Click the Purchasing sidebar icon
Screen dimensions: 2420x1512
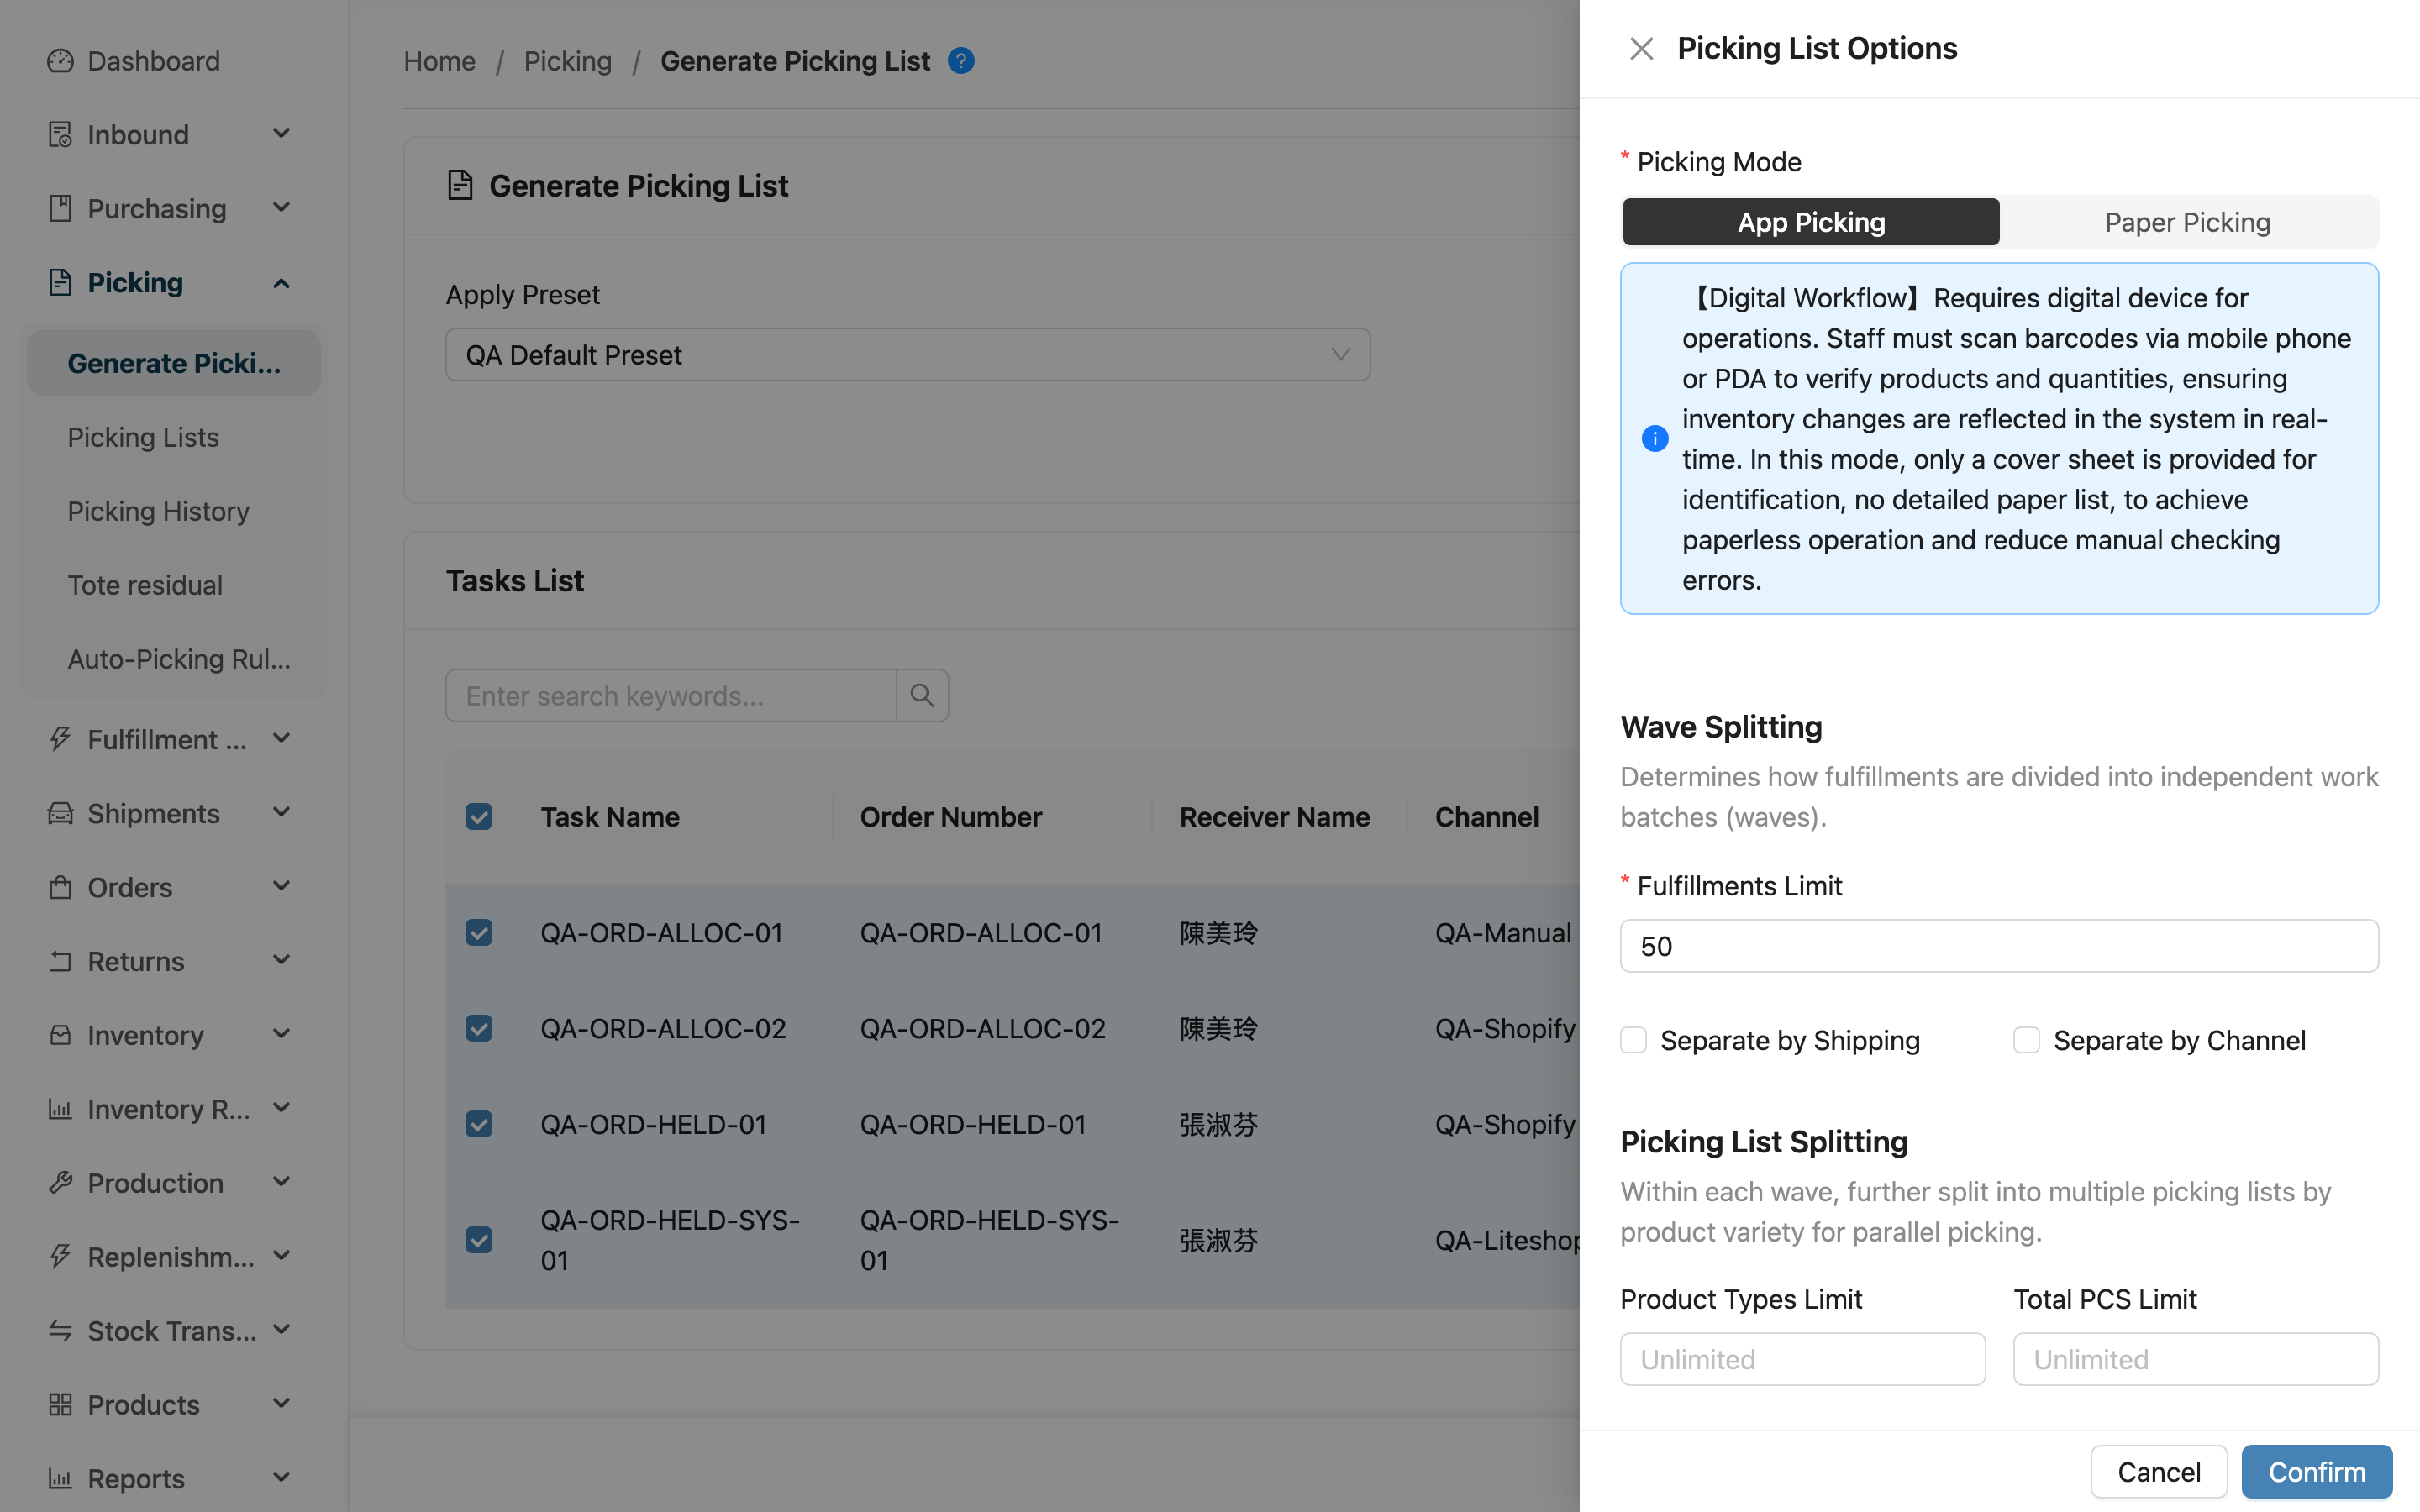point(60,209)
